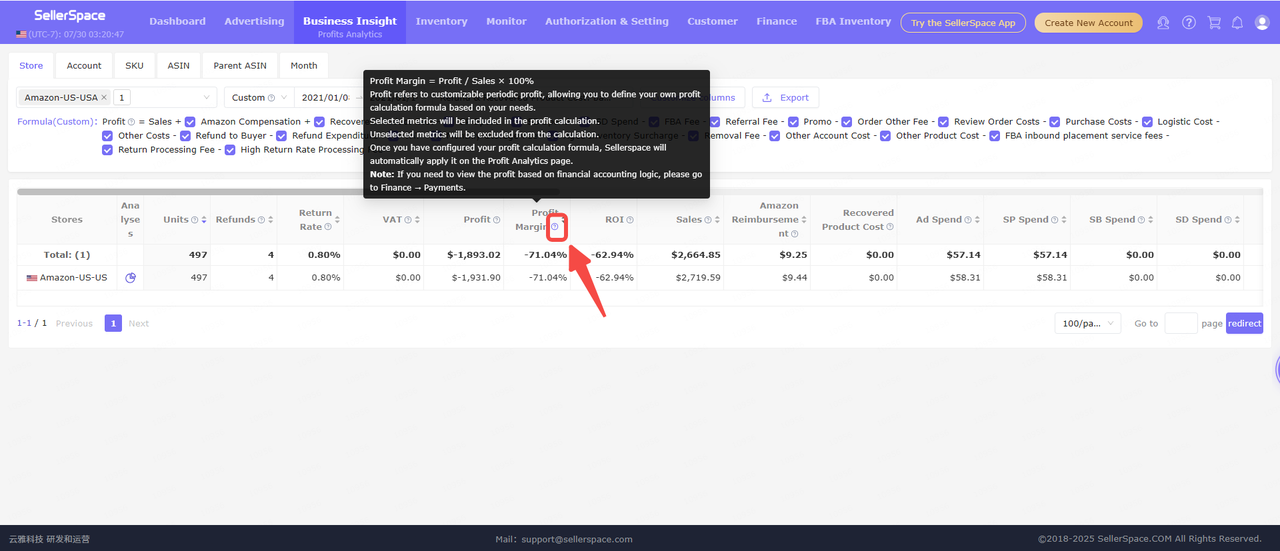
Task: Open the Dashboard menu
Action: (178, 21)
